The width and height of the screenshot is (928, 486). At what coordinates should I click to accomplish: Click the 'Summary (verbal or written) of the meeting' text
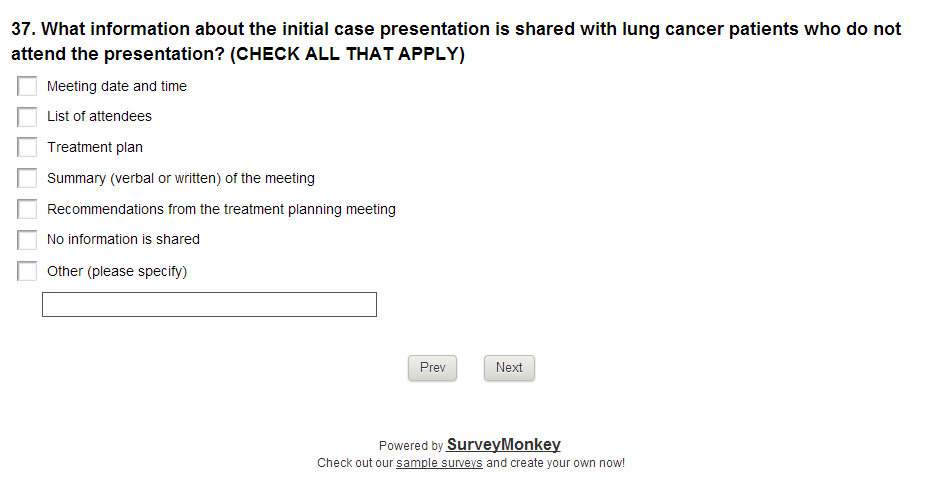coord(181,179)
